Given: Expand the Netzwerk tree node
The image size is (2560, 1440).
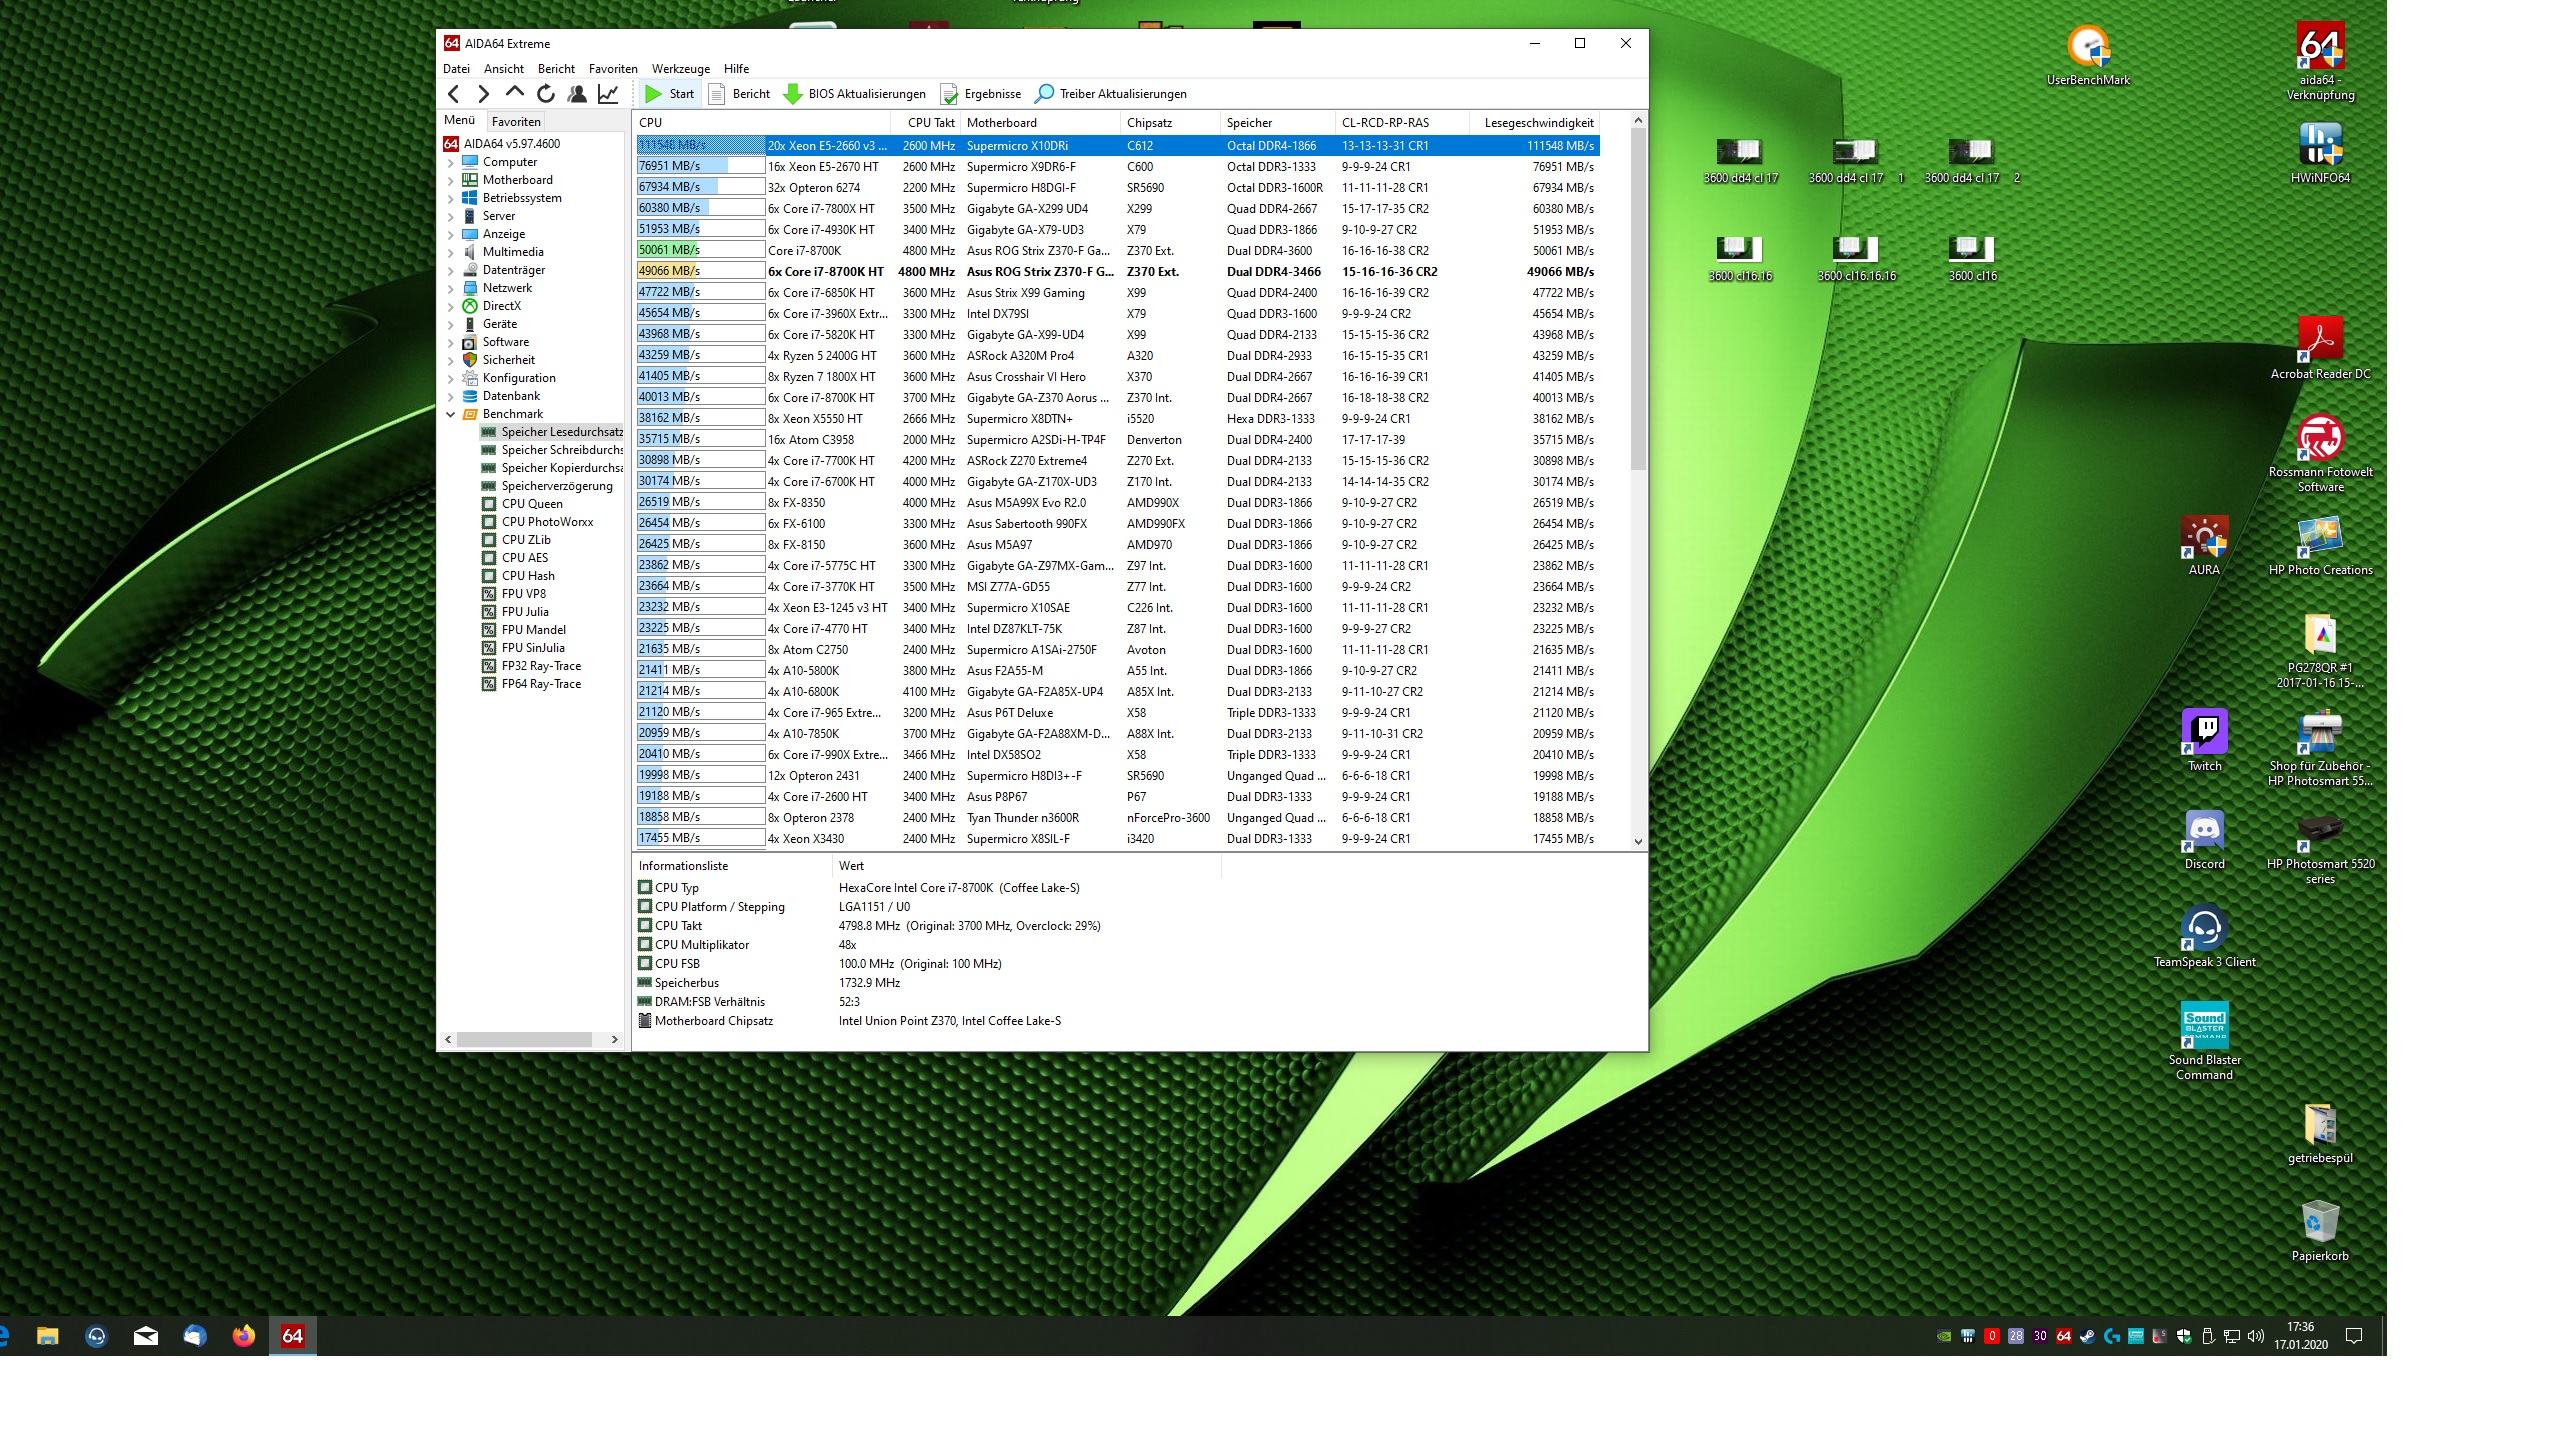Looking at the screenshot, I should tap(450, 289).
